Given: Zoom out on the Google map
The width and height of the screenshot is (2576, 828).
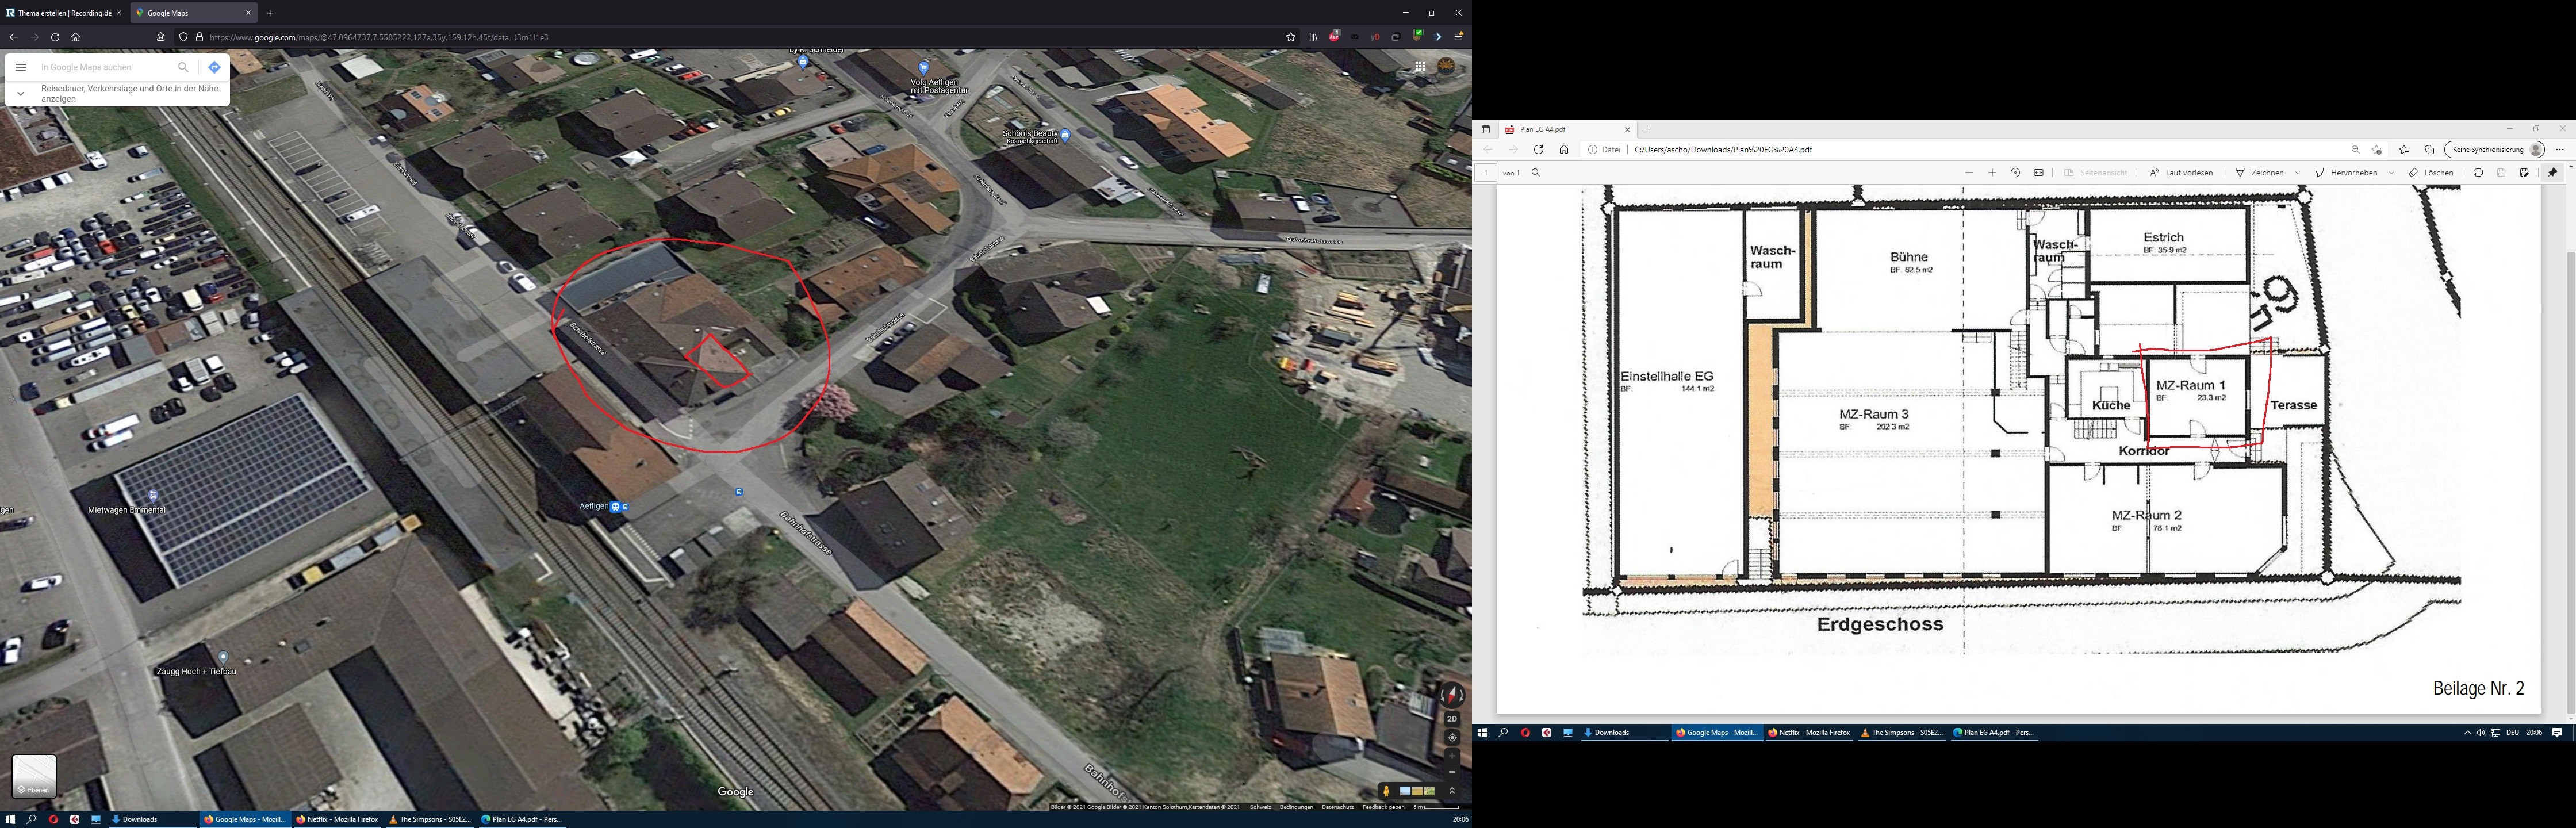Looking at the screenshot, I should click(1452, 772).
